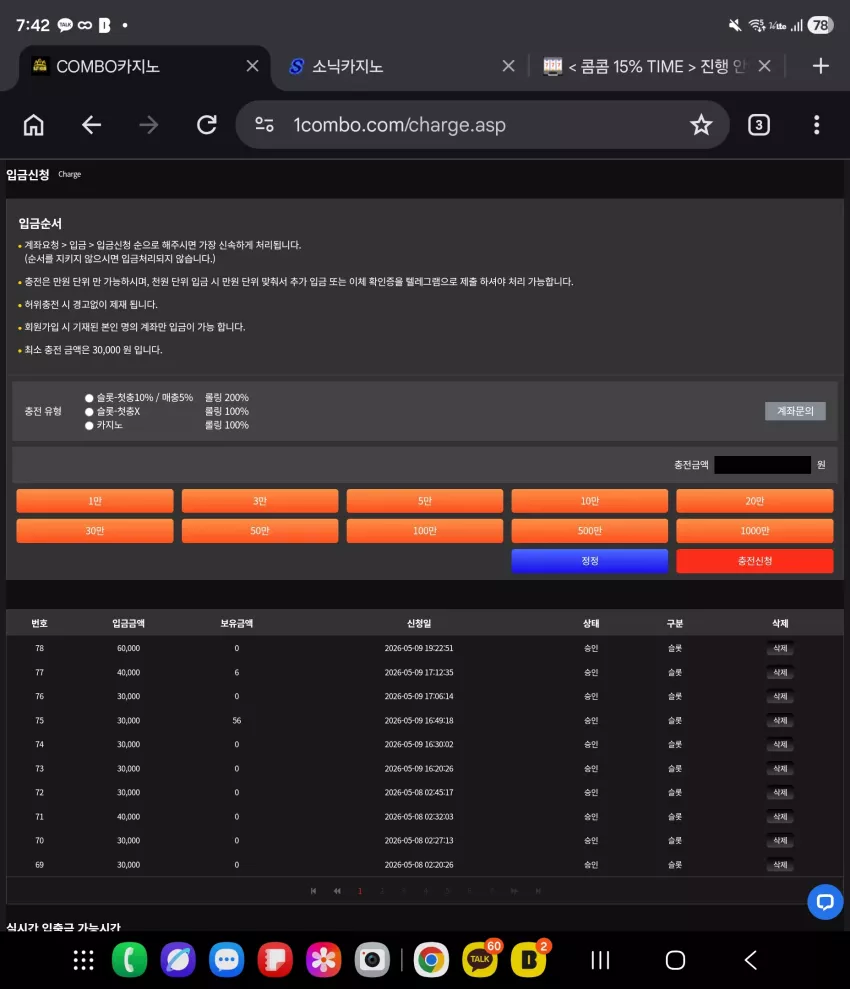
Task: Open the blue Messages app
Action: (x=226, y=960)
